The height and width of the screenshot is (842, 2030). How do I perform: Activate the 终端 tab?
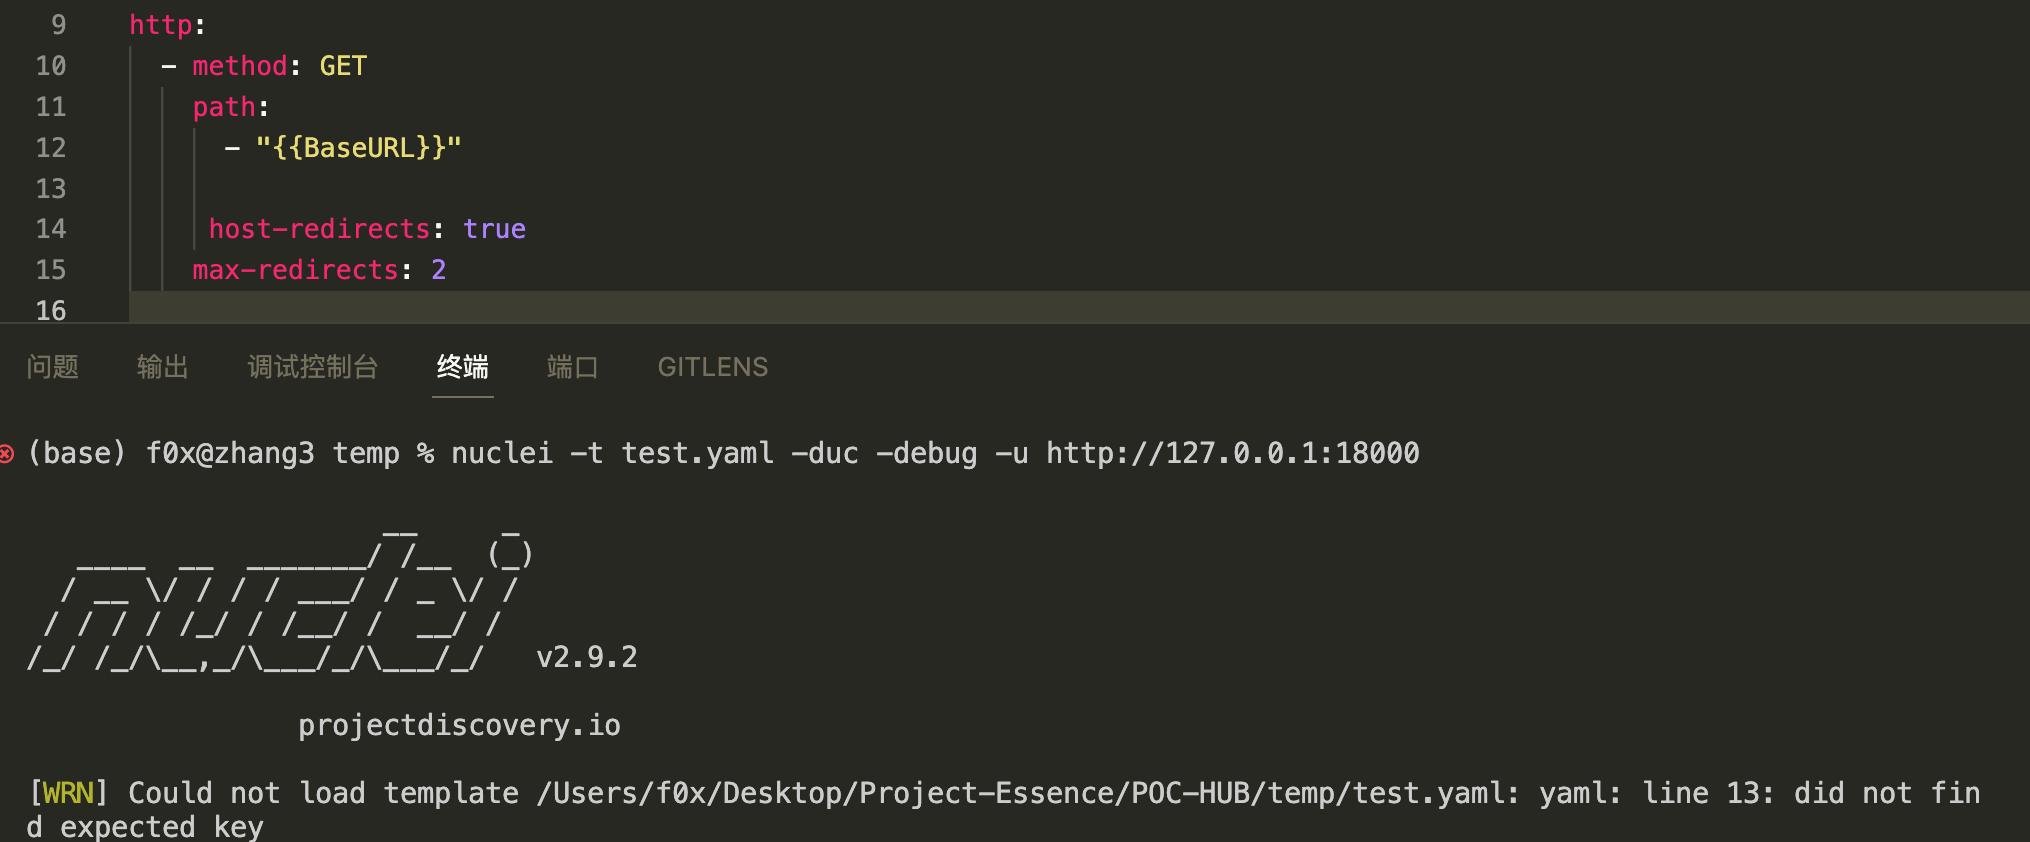tap(462, 367)
